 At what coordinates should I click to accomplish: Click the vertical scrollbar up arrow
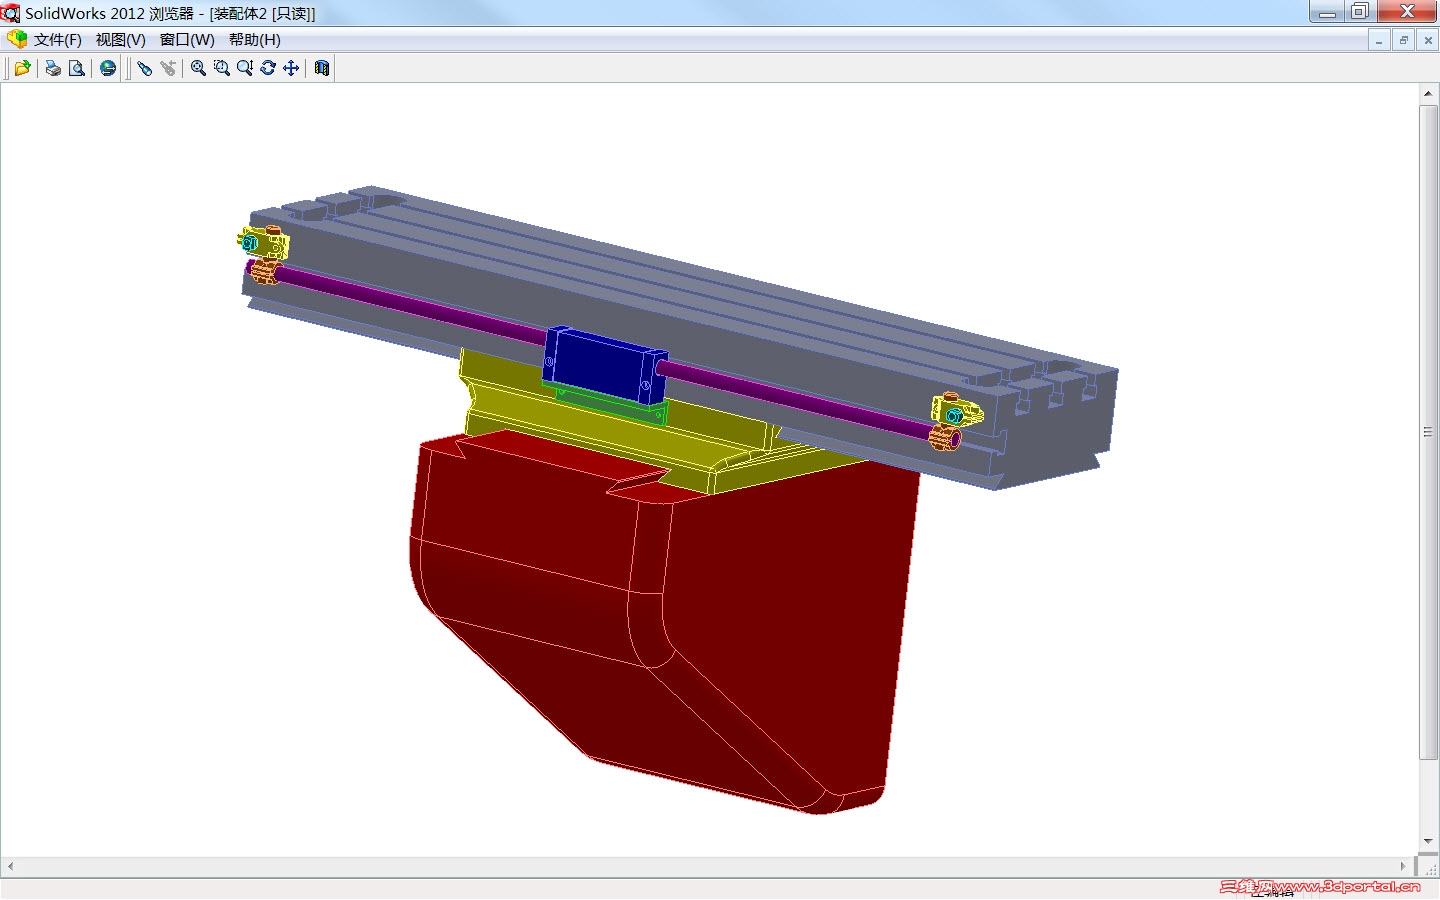[1428, 94]
